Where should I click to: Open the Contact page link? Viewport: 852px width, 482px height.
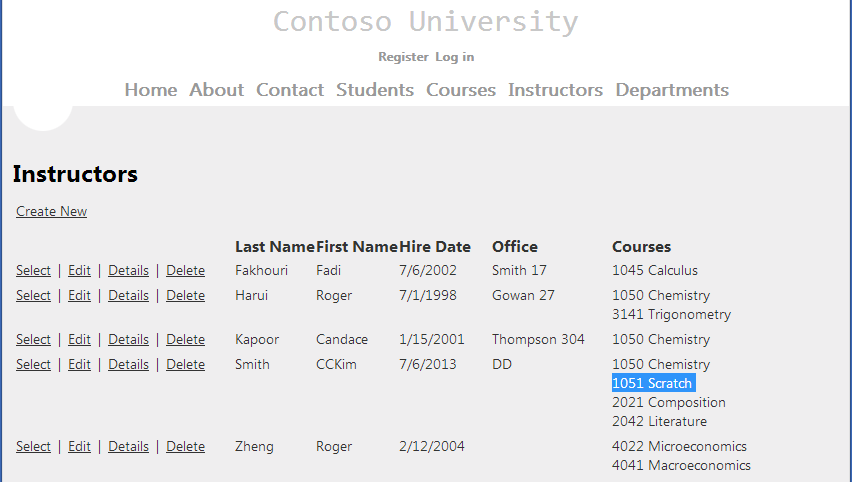[290, 90]
